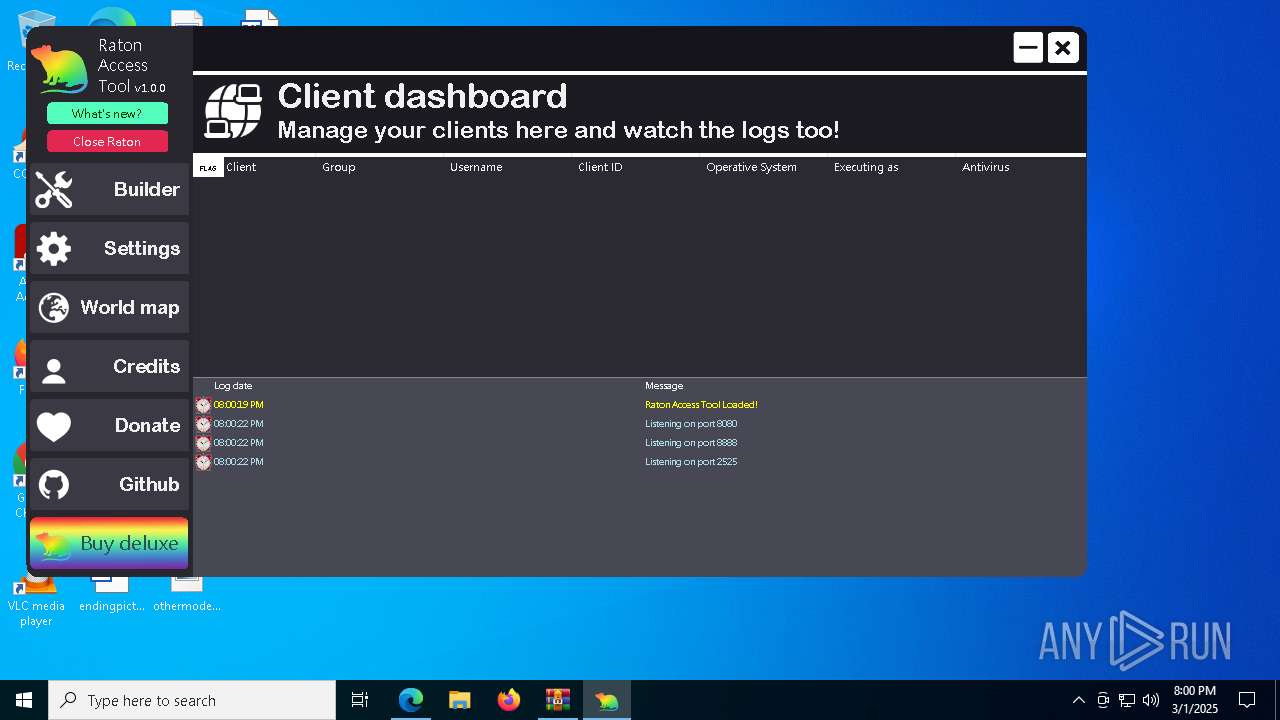This screenshot has height=720, width=1280.
Task: Click the Raton rainbow rat logo
Action: coord(60,70)
